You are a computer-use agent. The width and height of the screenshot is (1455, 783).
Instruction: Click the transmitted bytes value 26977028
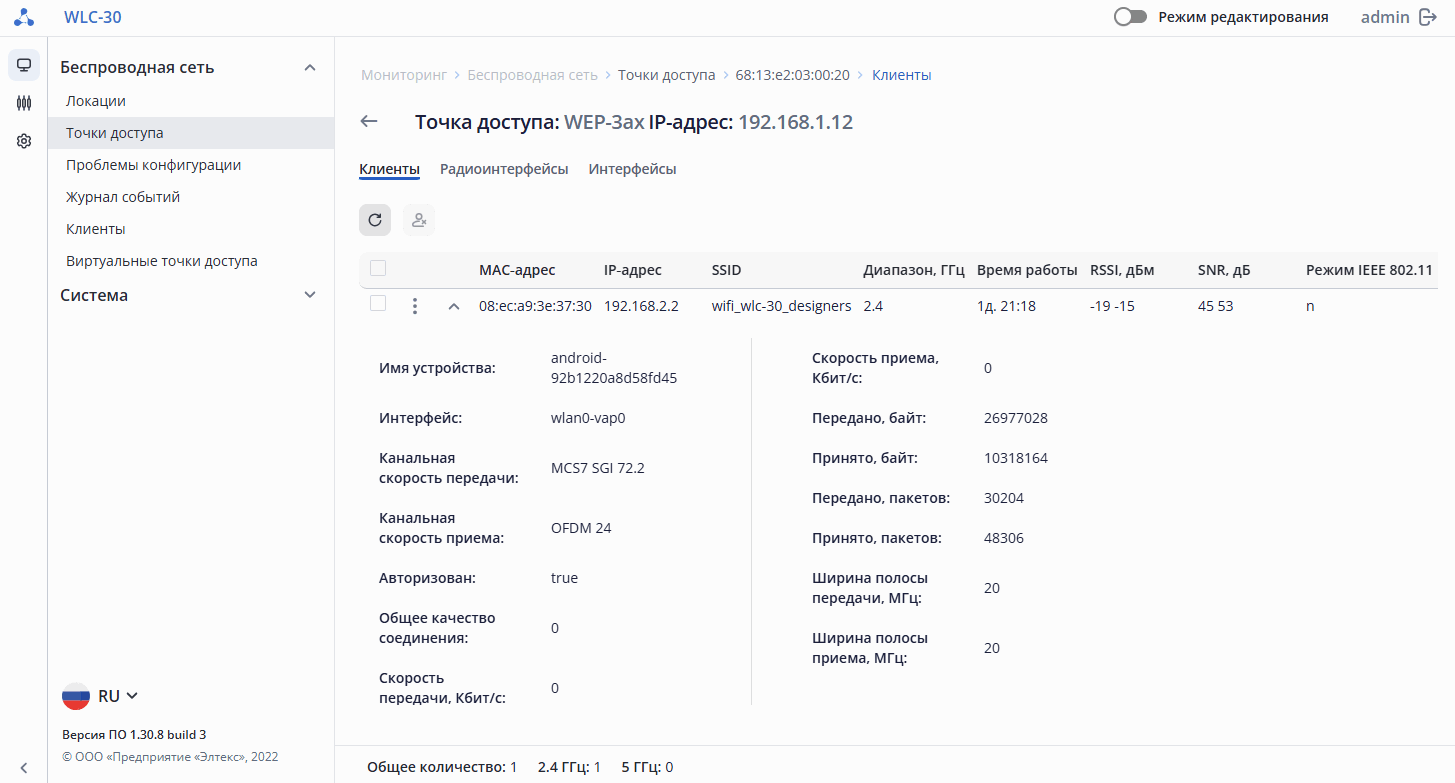point(1016,418)
